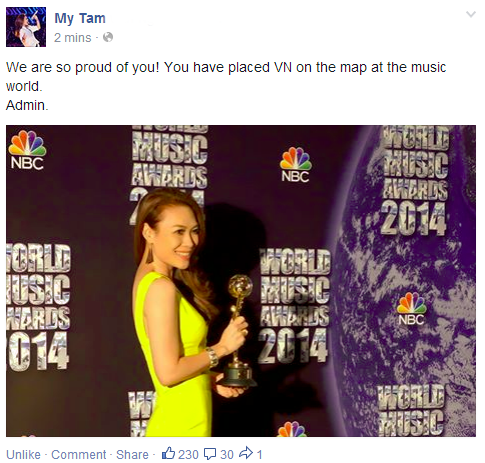Image resolution: width=485 pixels, height=463 pixels.
Task: Click the "world." text line in post
Action: pos(24,86)
